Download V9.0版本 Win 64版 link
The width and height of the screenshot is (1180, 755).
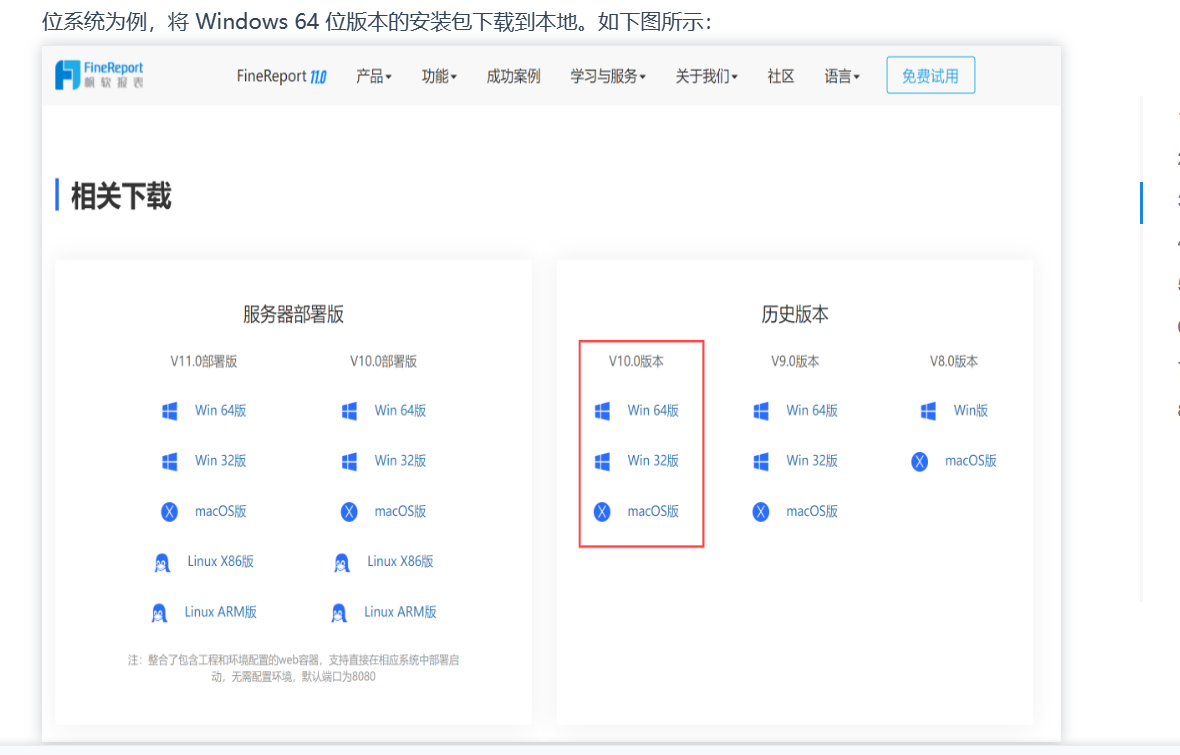[812, 410]
